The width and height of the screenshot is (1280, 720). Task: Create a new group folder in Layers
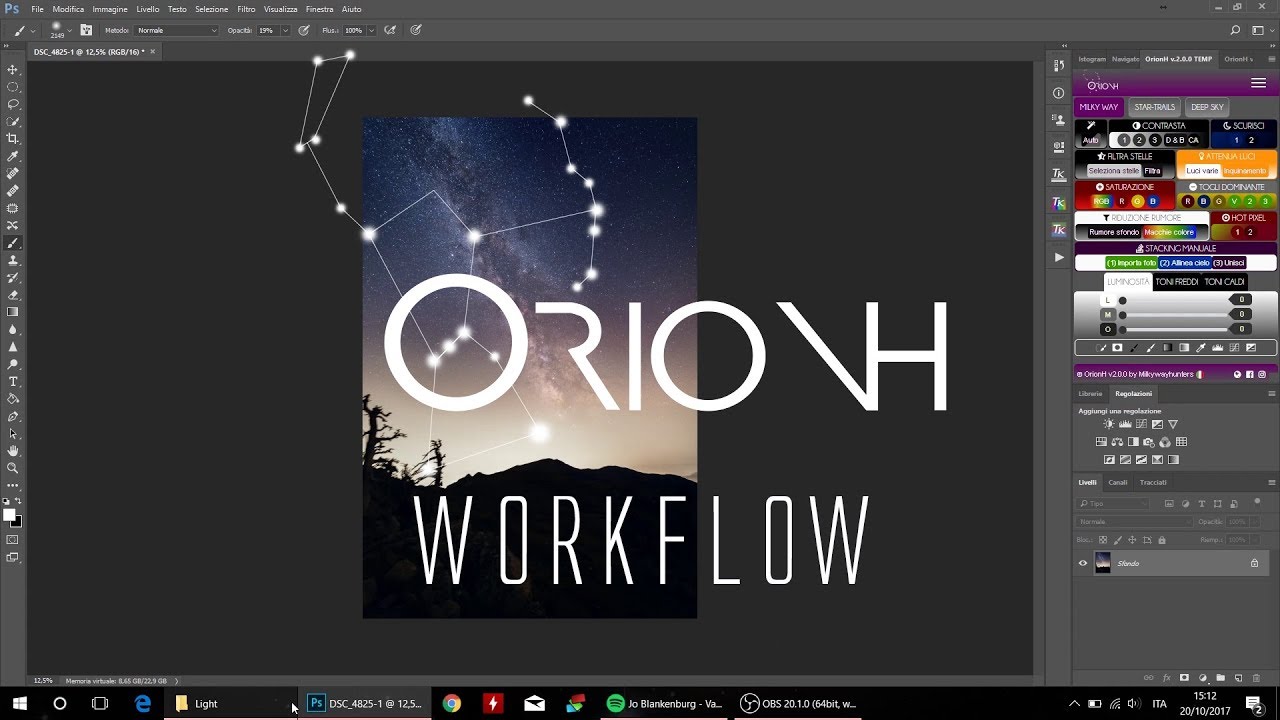(1220, 678)
